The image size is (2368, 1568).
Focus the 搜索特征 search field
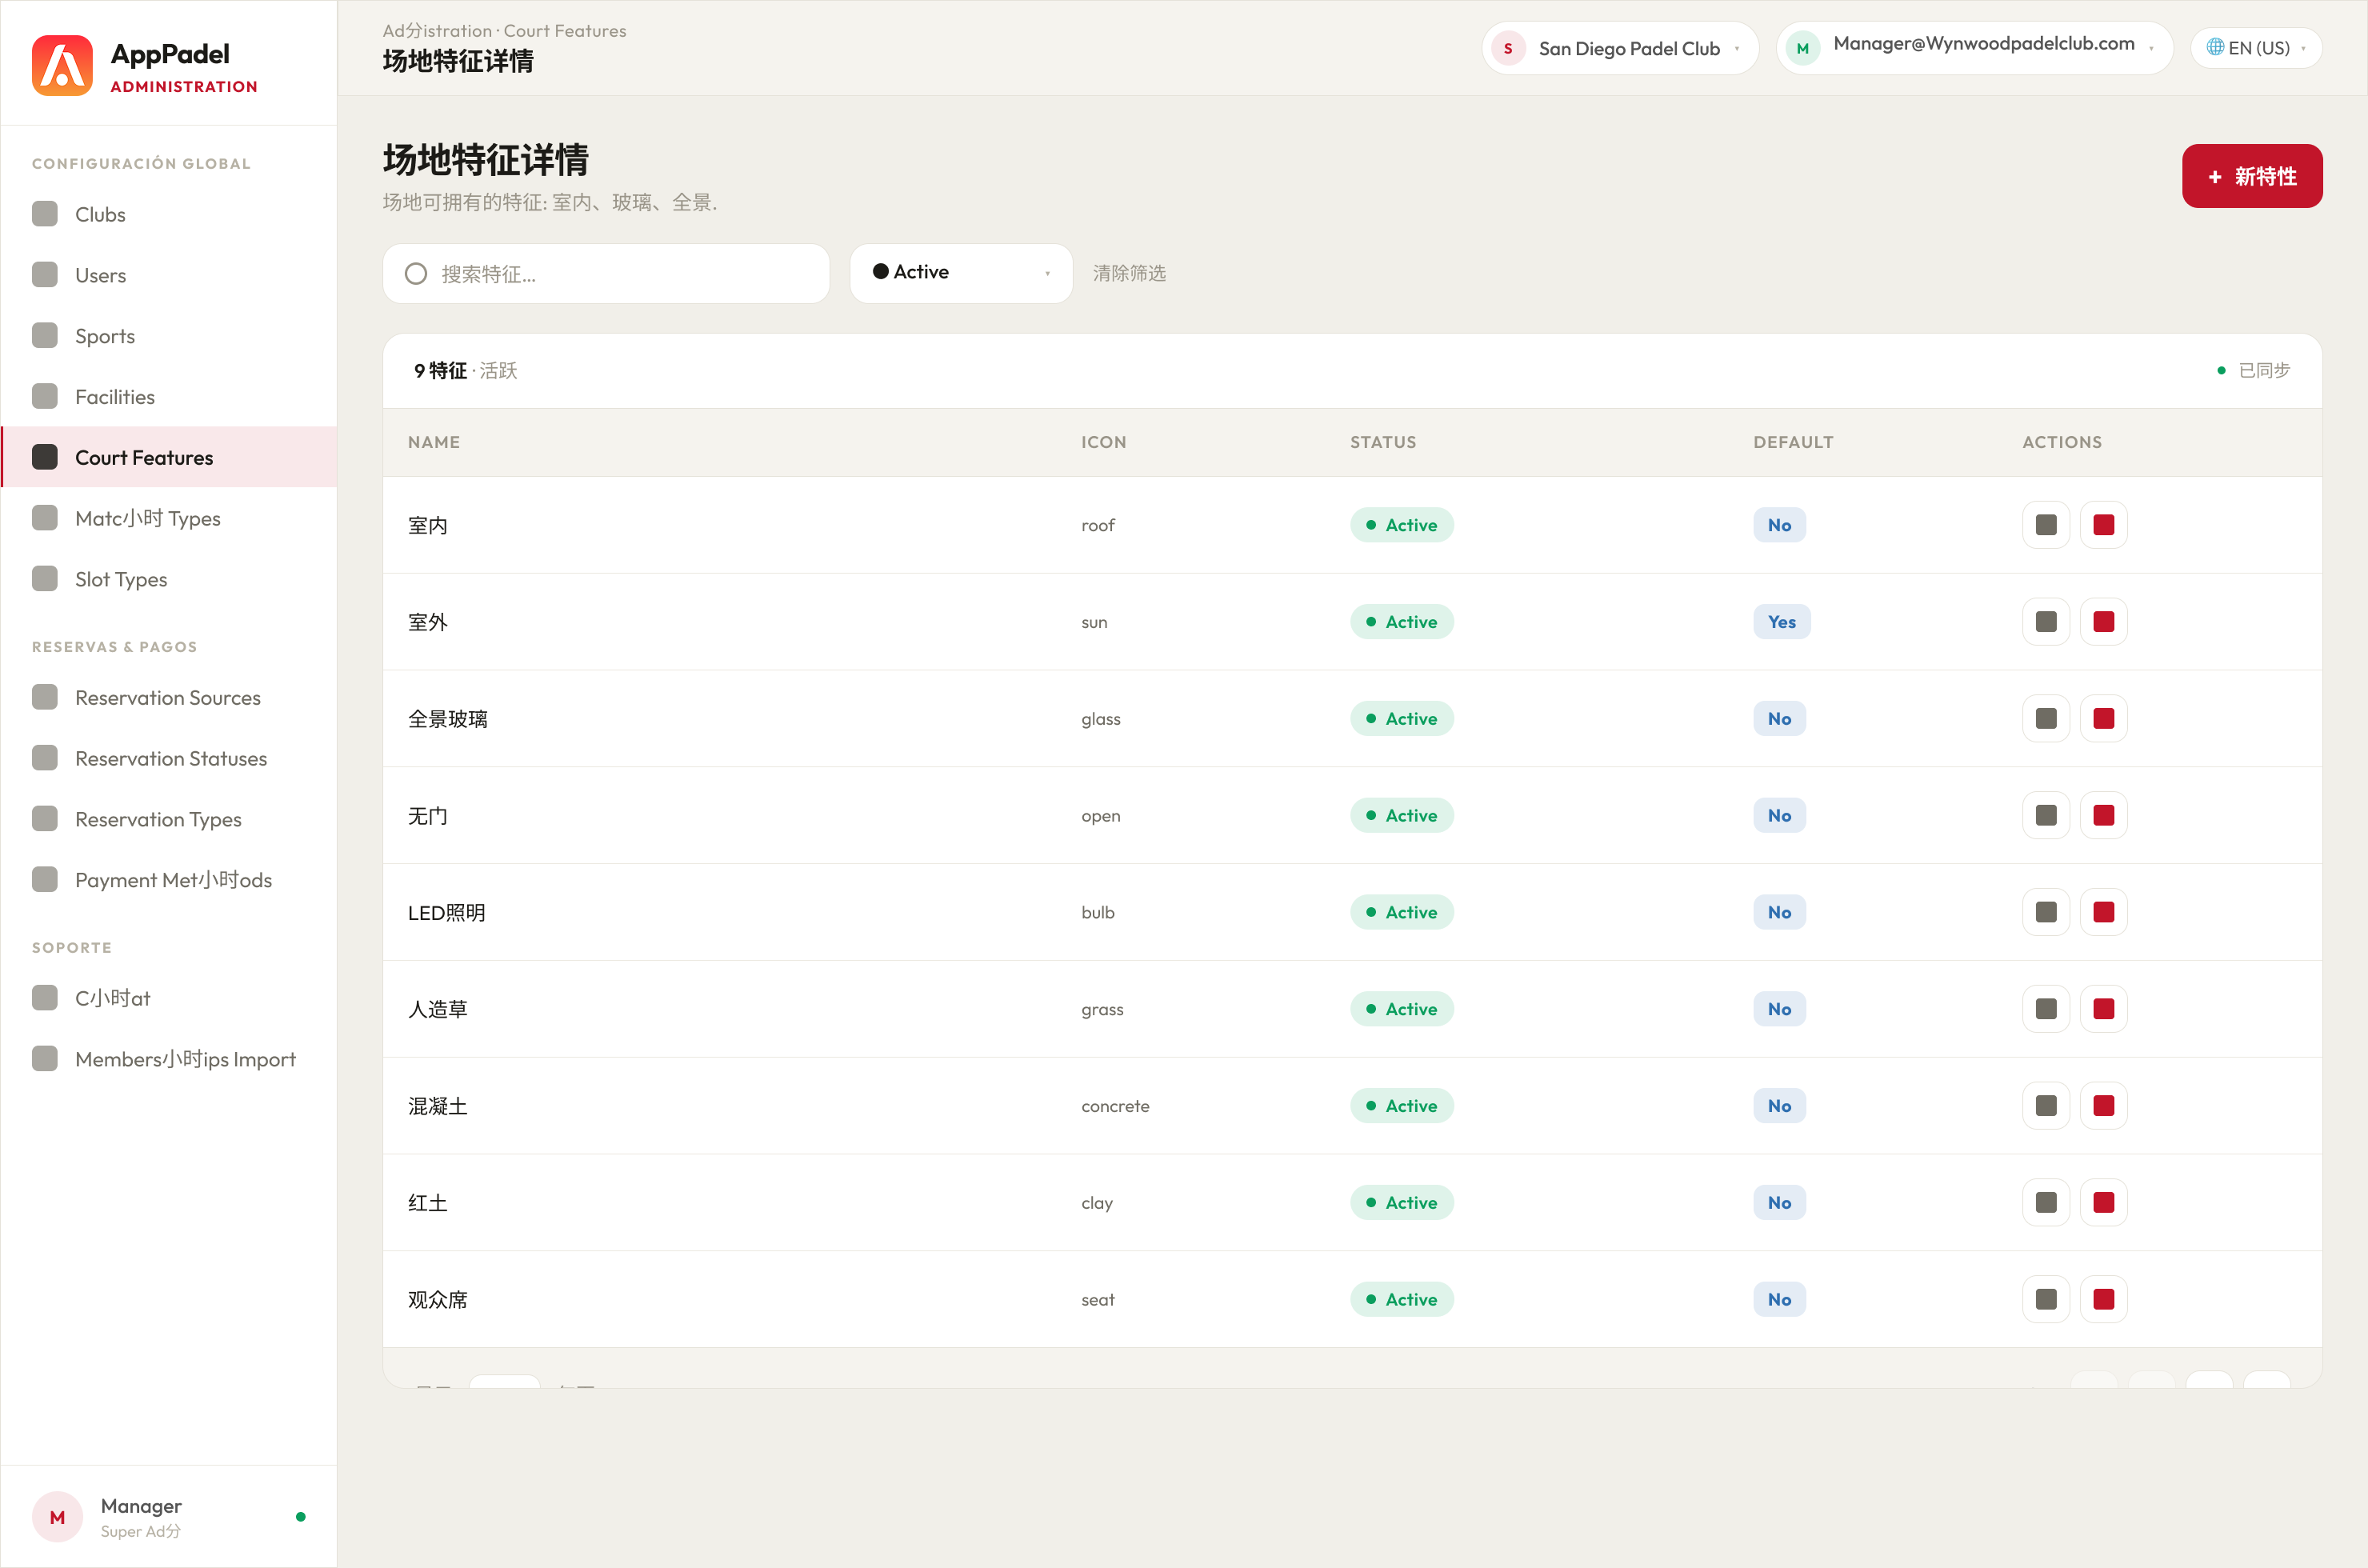[x=606, y=273]
